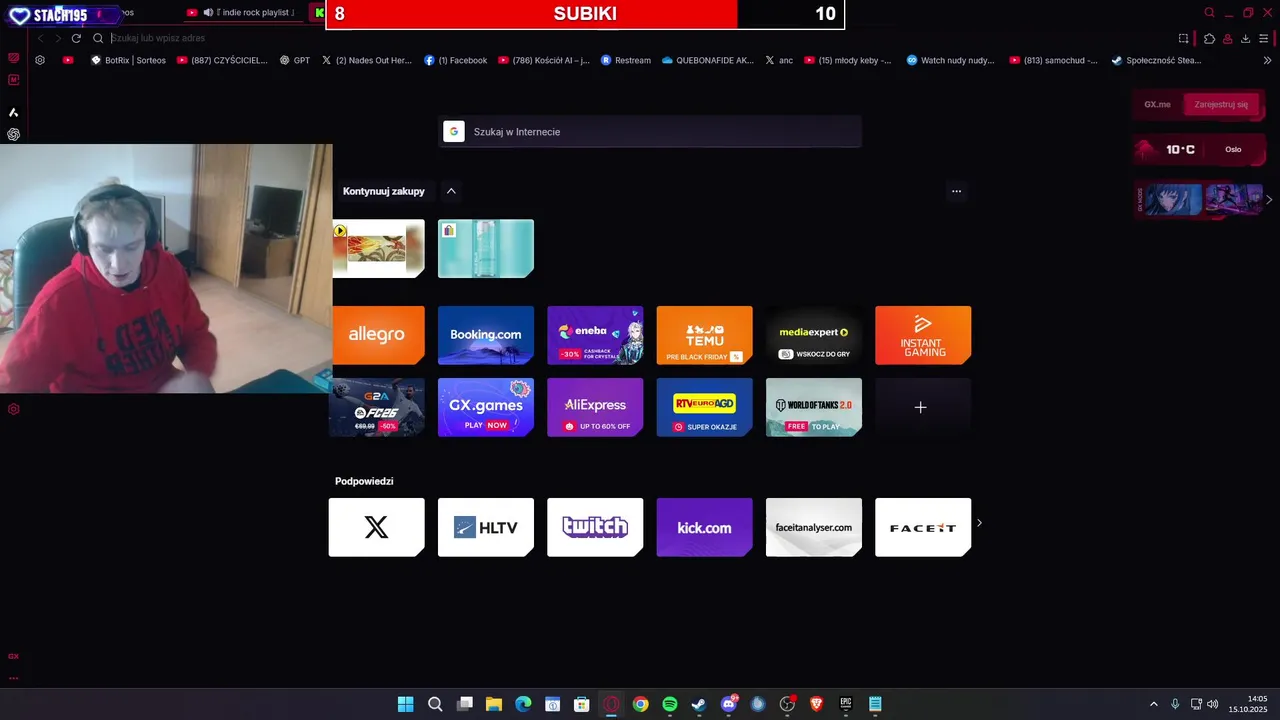1280x720 pixels.
Task: Show next GX Mods with chevron
Action: (1269, 199)
